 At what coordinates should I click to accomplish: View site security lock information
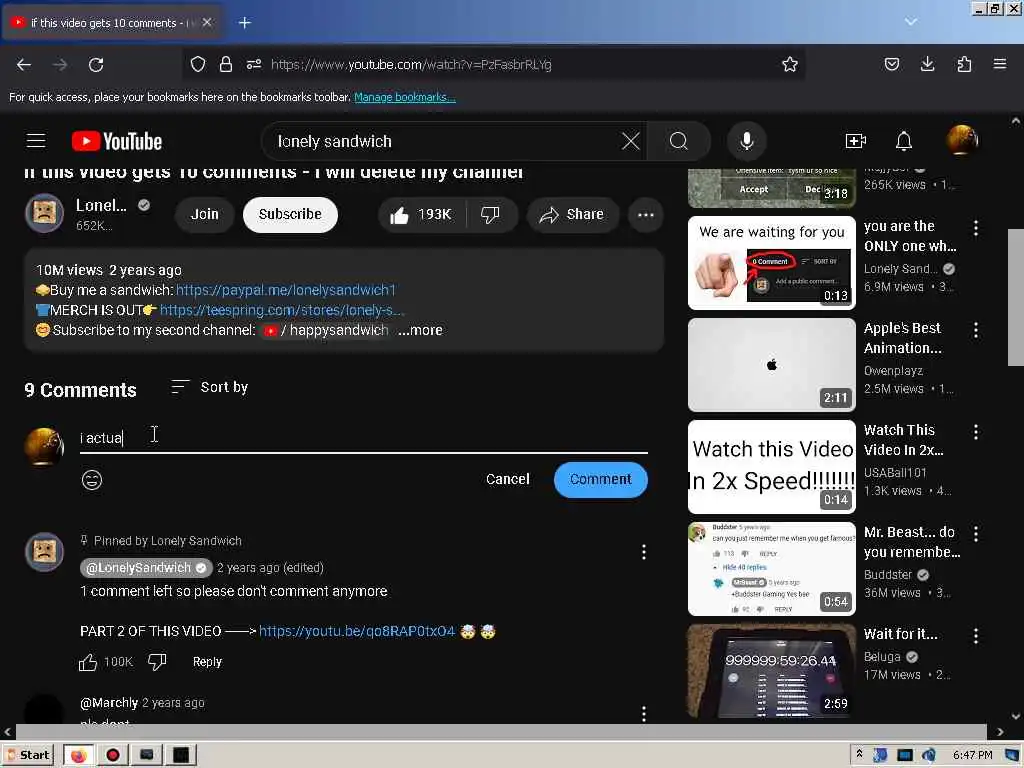pyautogui.click(x=226, y=64)
